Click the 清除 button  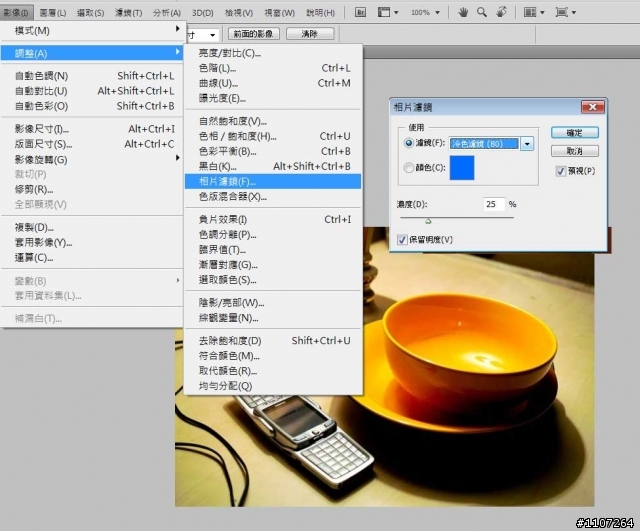(x=310, y=34)
